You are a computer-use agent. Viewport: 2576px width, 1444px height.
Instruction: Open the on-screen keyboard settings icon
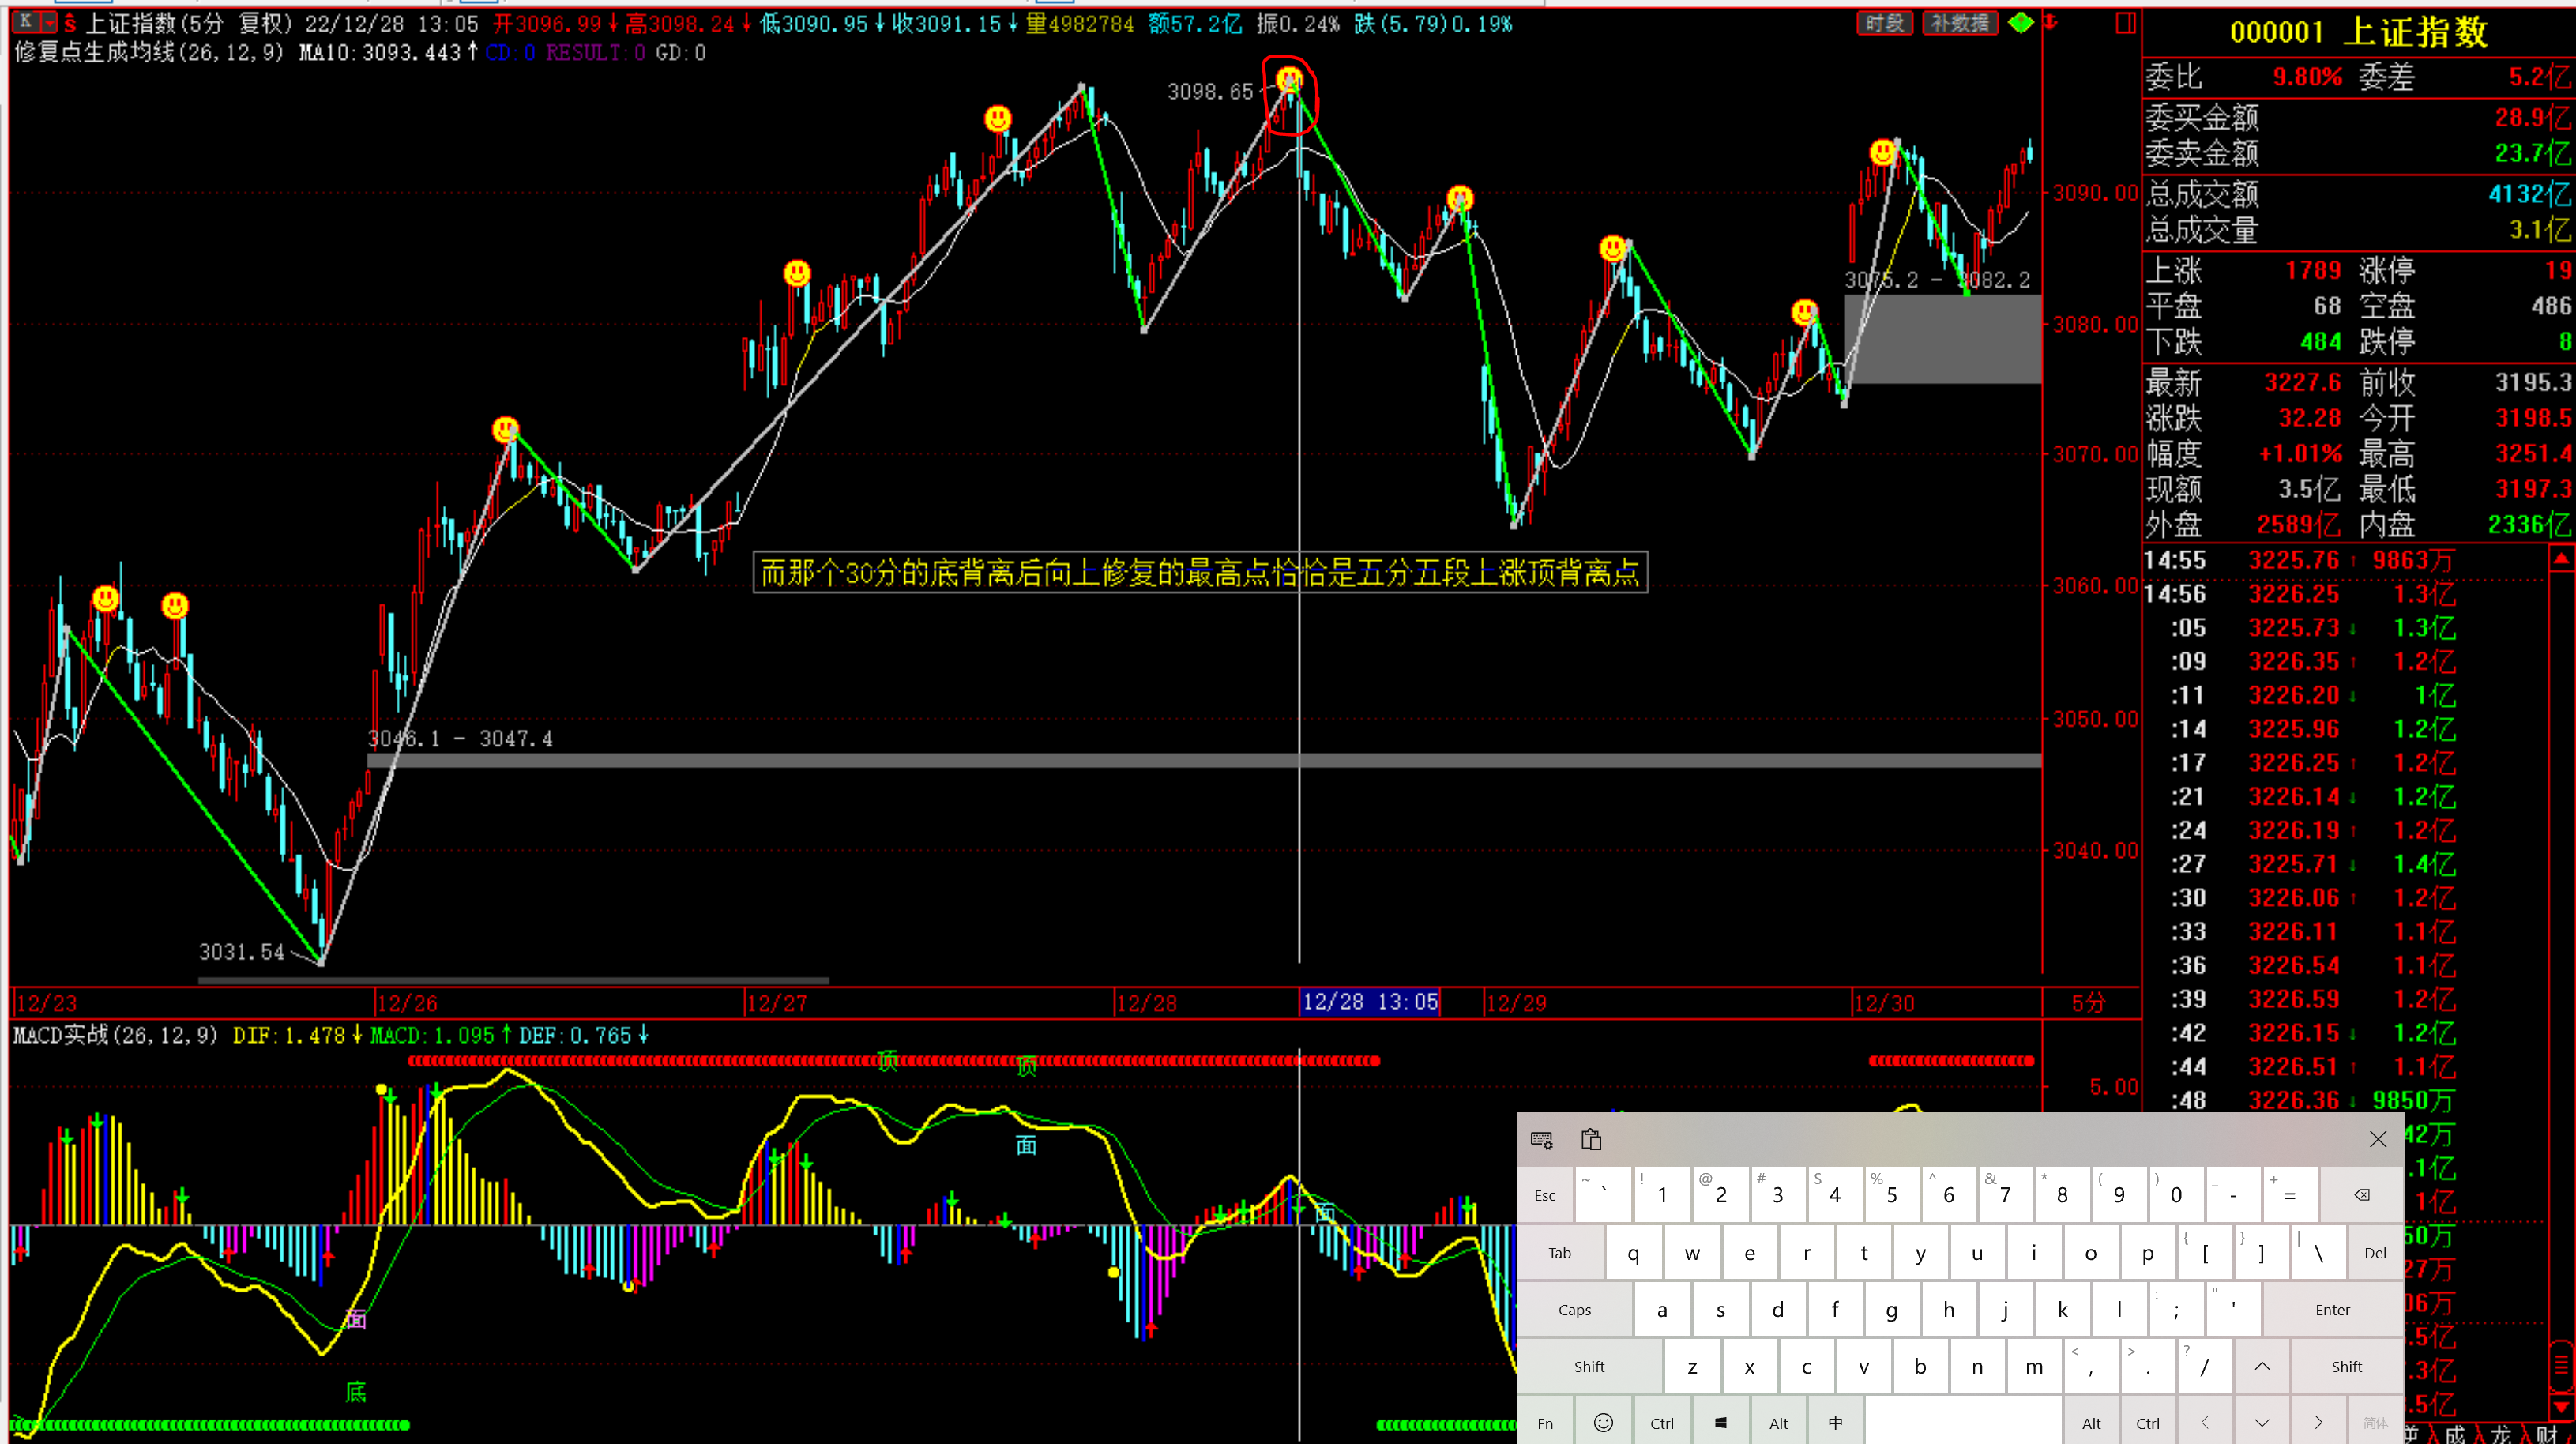point(1541,1139)
